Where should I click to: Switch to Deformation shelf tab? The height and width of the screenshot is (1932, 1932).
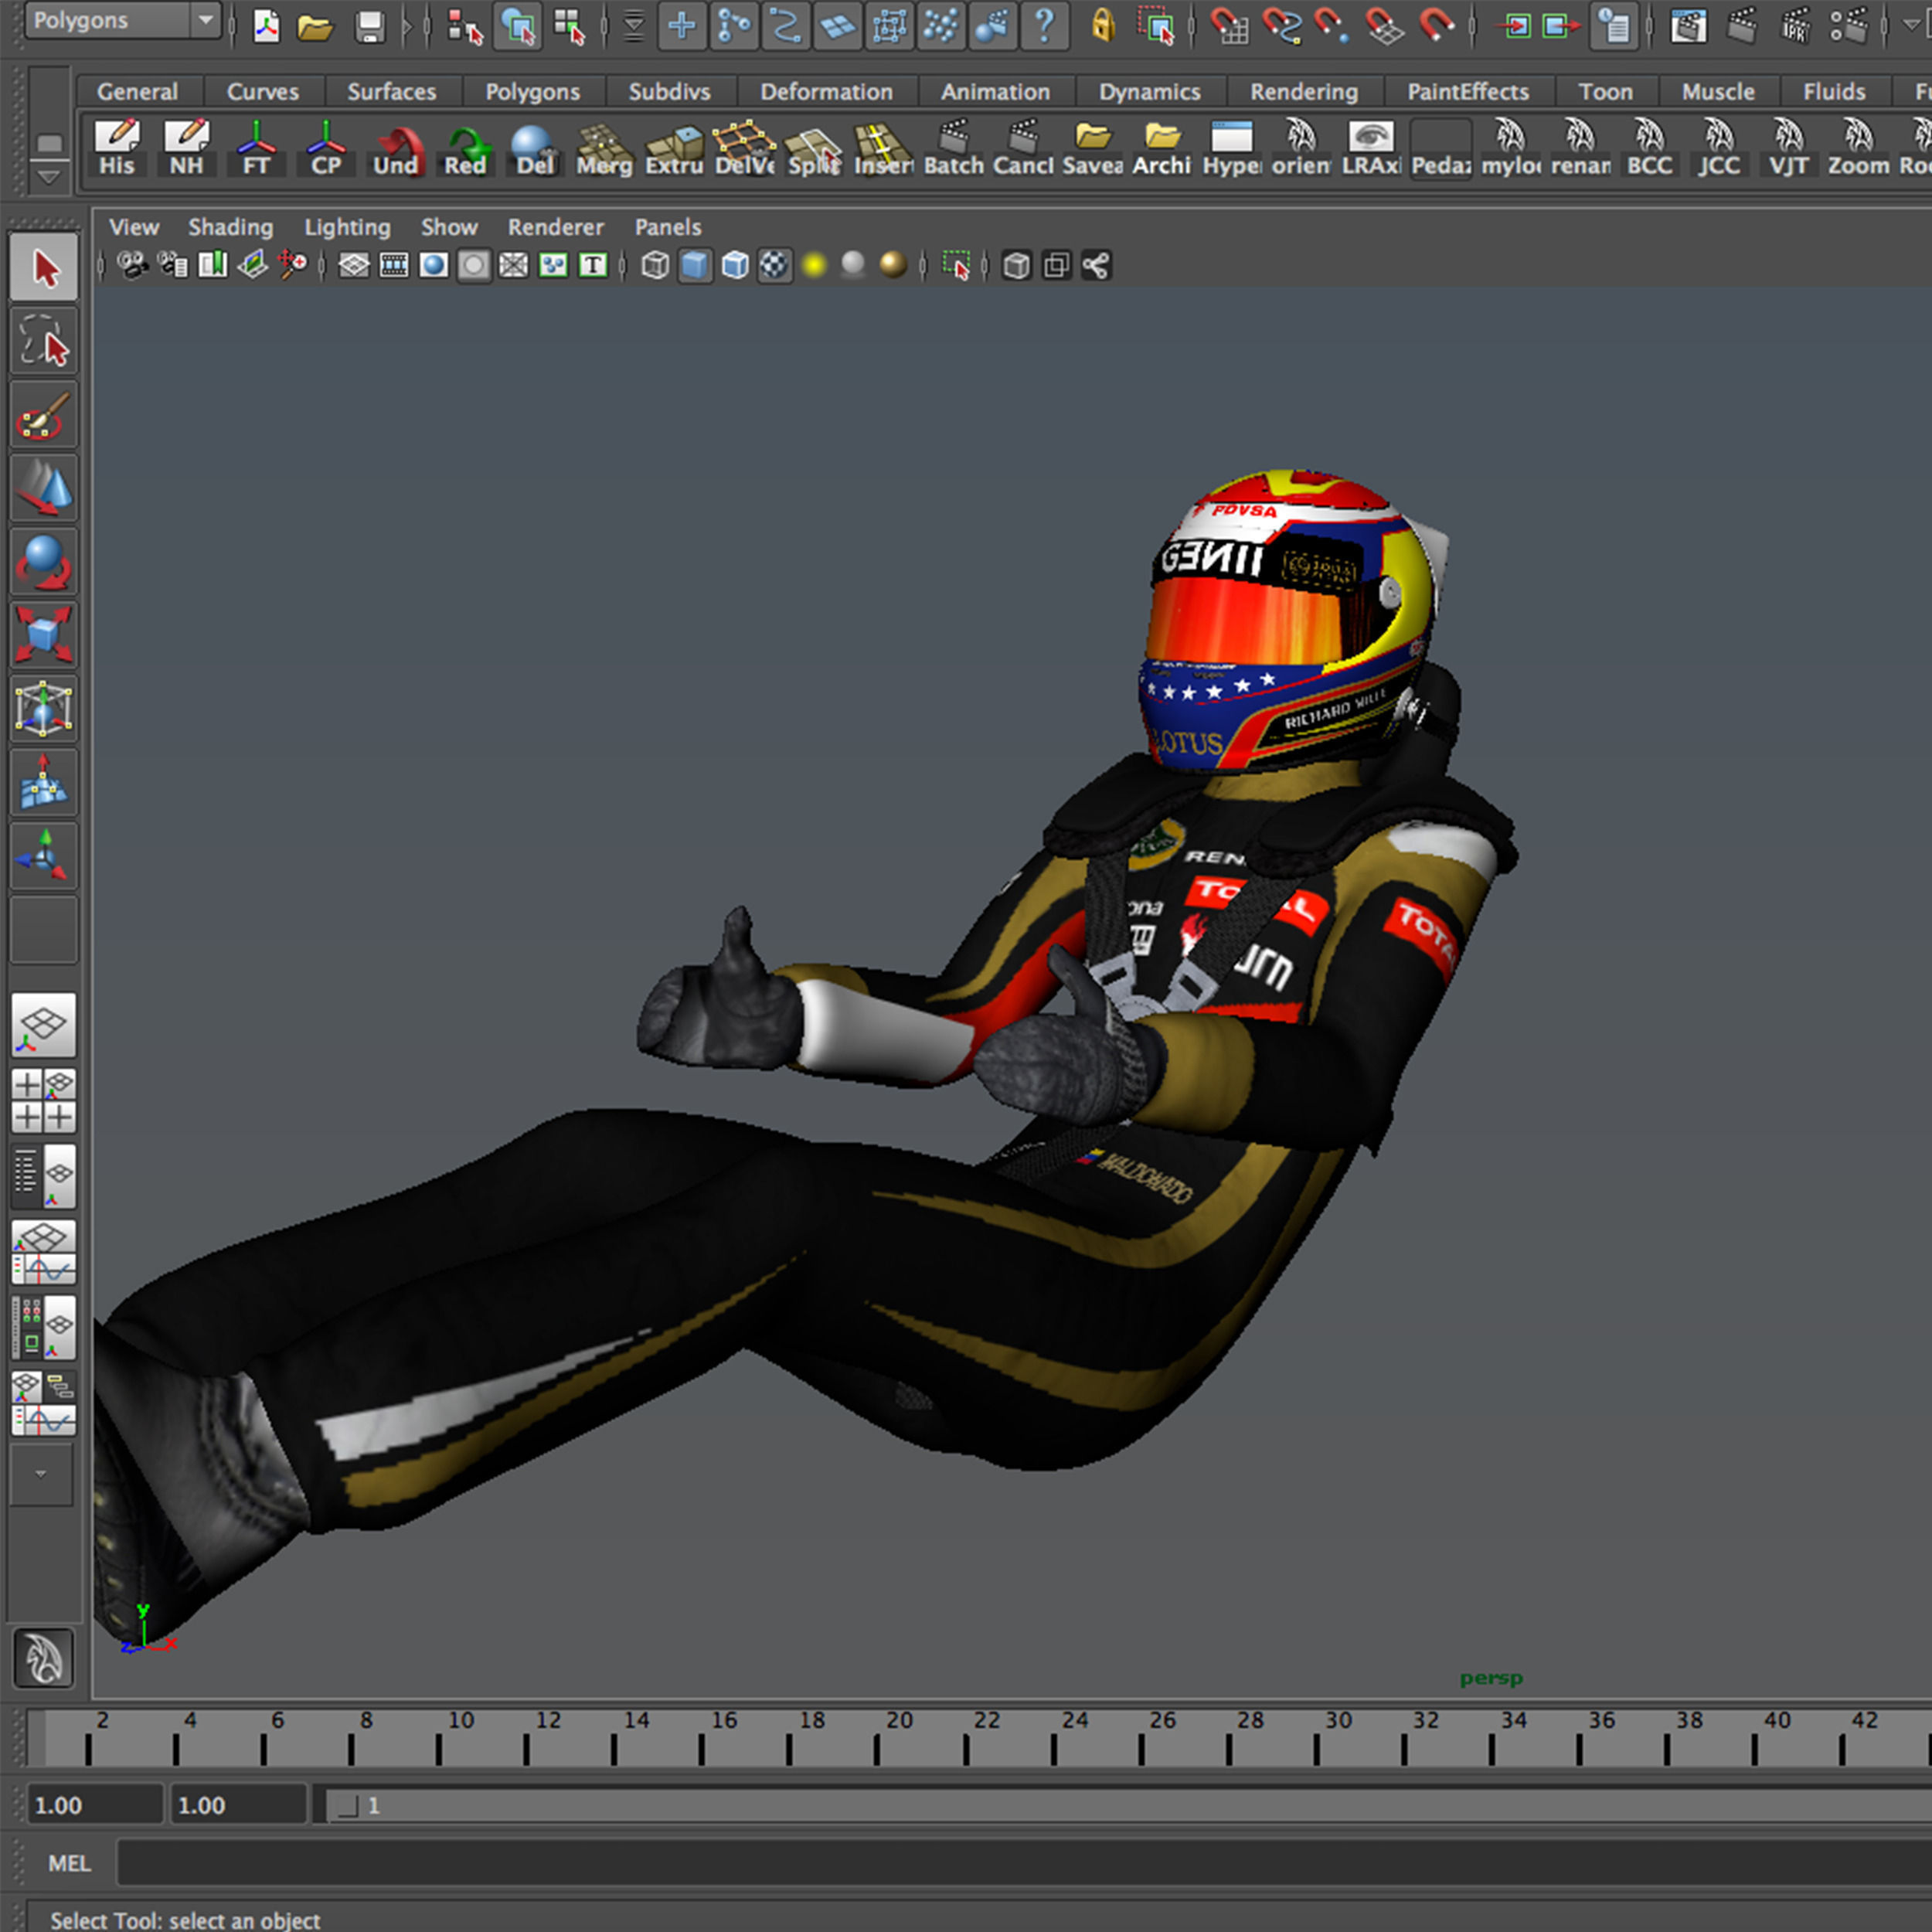826,92
